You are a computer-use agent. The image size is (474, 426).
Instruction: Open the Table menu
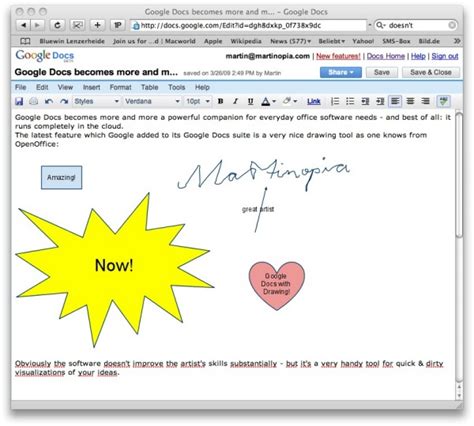(149, 87)
